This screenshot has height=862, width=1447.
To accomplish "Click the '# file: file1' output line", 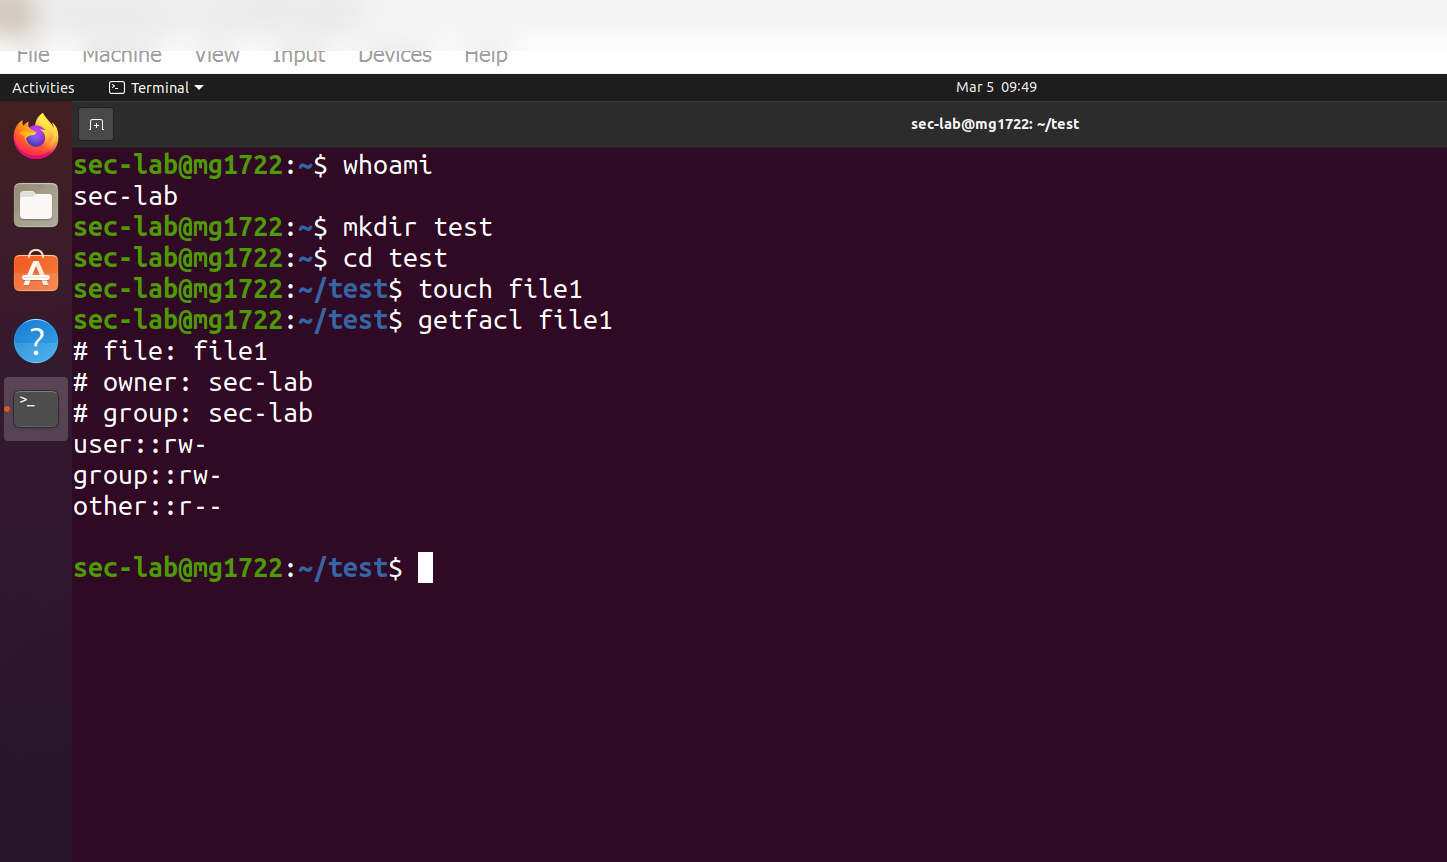I will pos(170,351).
